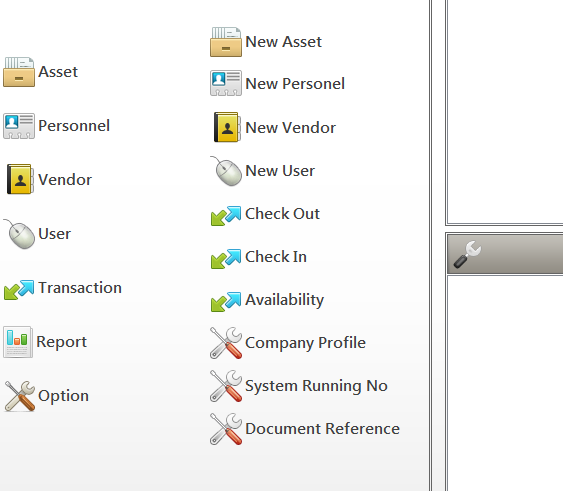Click the New User mouse icon
This screenshot has height=491, width=563.
point(226,171)
